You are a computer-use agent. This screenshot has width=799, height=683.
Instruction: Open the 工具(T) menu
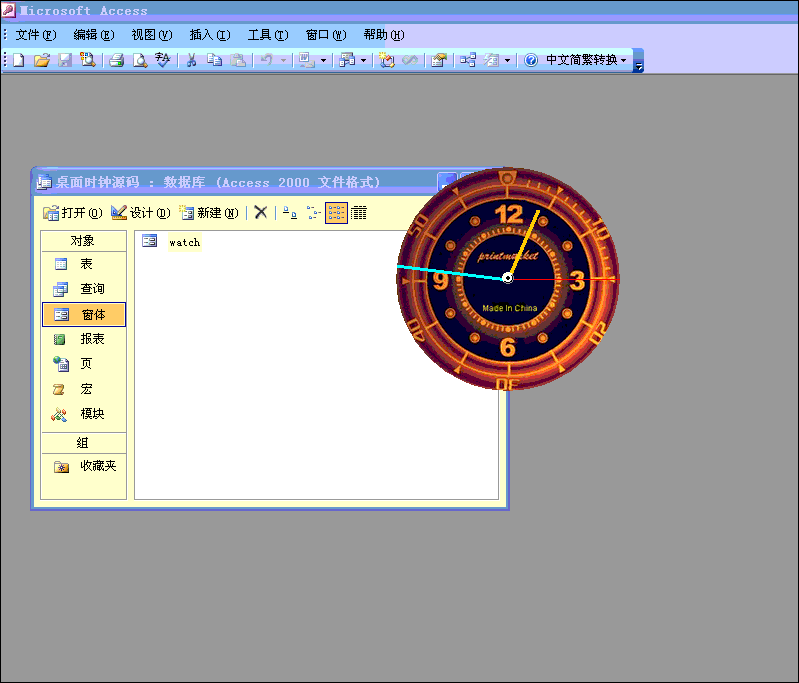(x=268, y=35)
